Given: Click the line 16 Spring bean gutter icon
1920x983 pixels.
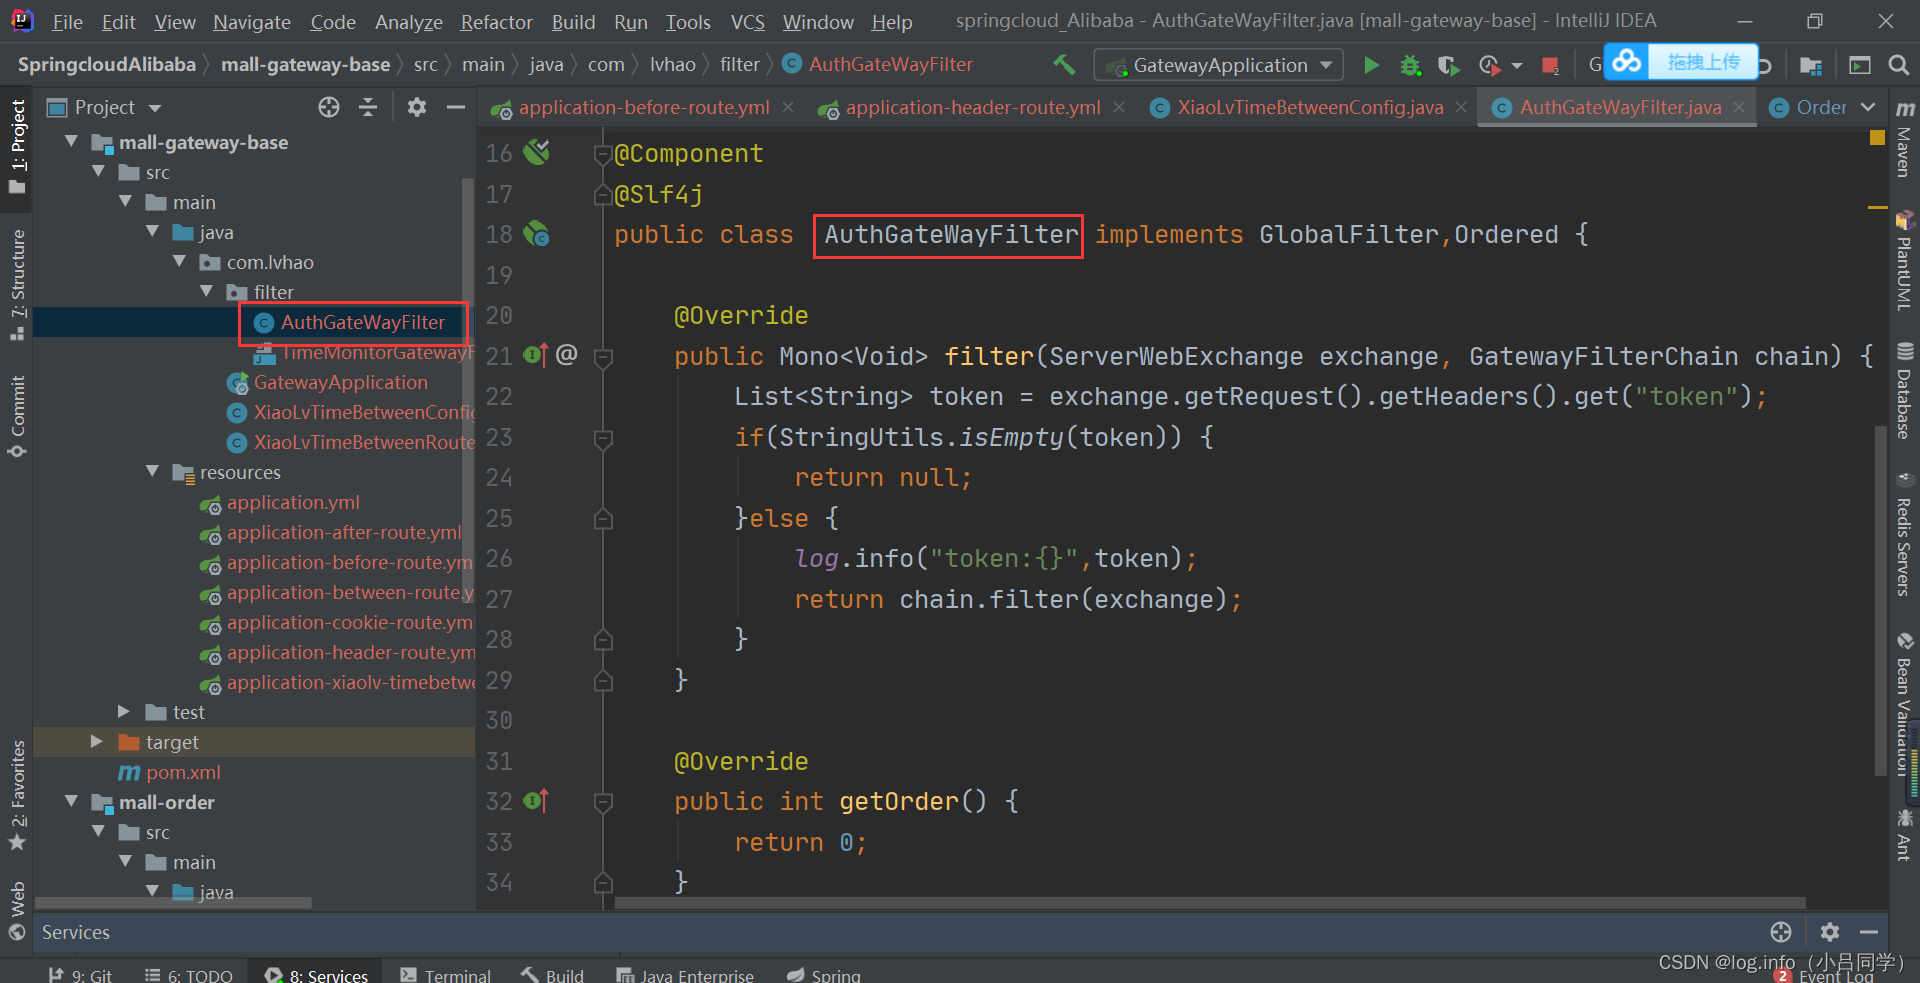Looking at the screenshot, I should coord(537,152).
